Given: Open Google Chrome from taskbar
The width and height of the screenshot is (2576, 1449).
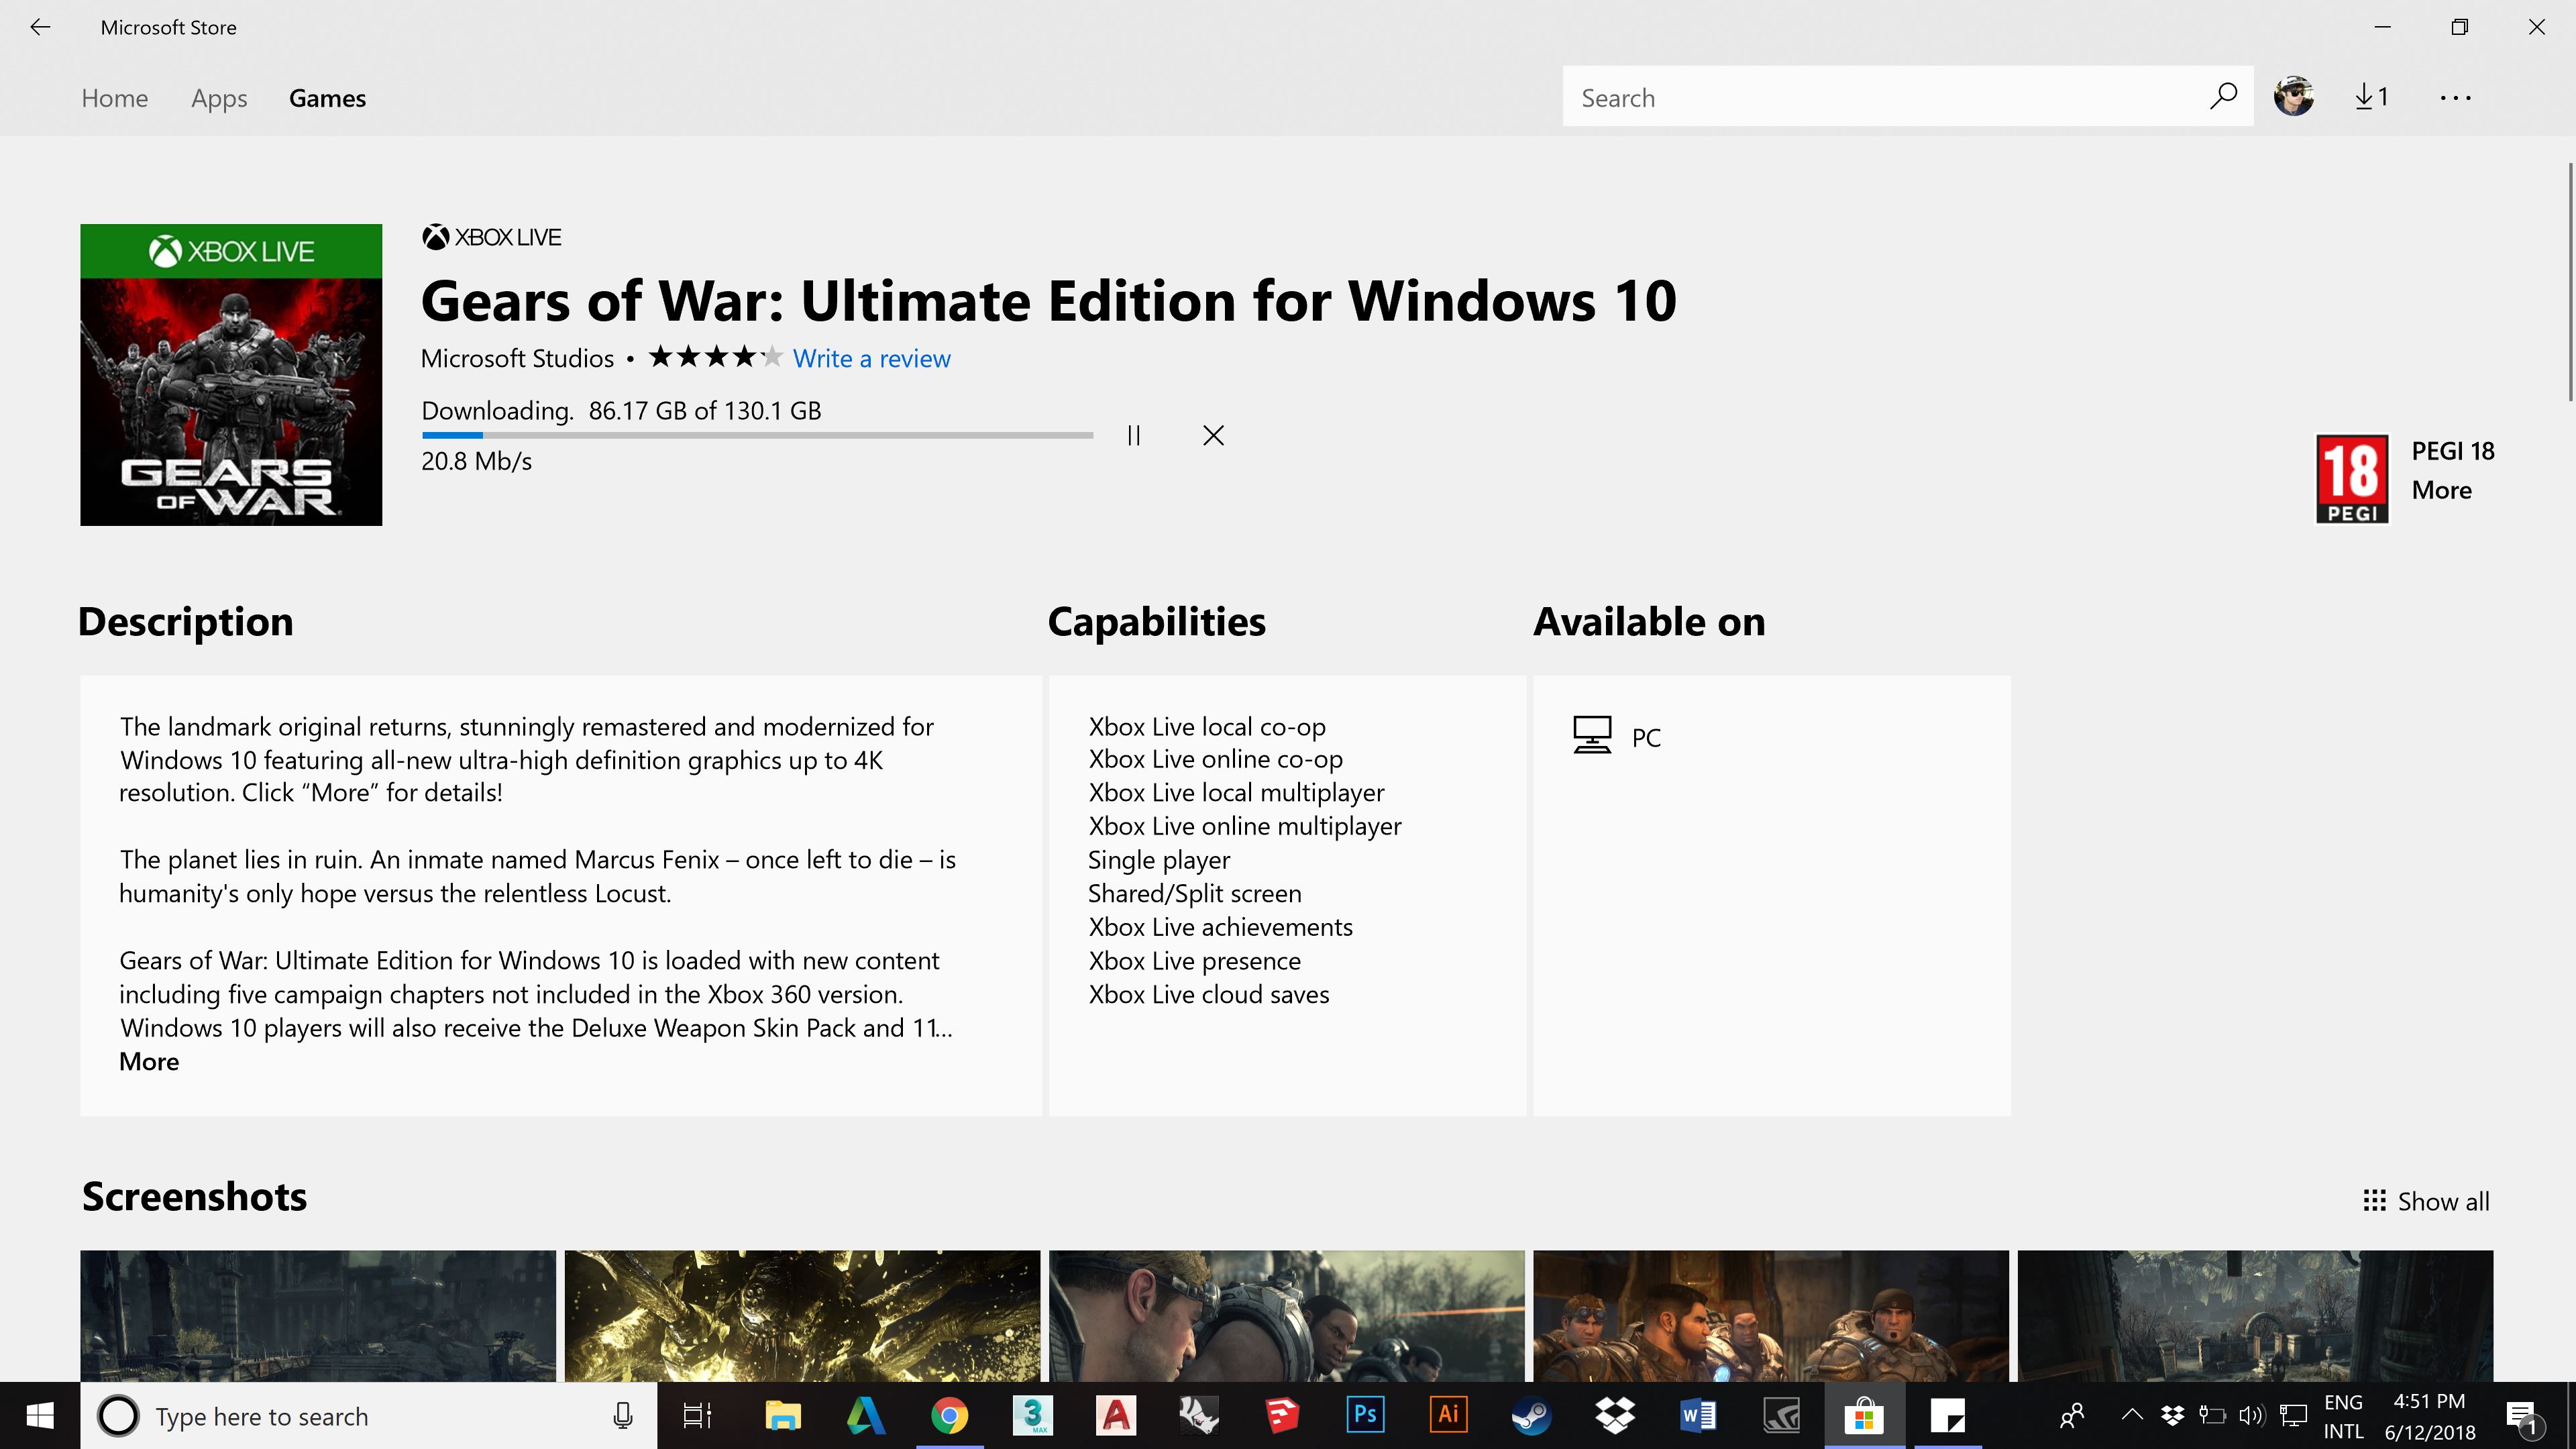Looking at the screenshot, I should [949, 1416].
